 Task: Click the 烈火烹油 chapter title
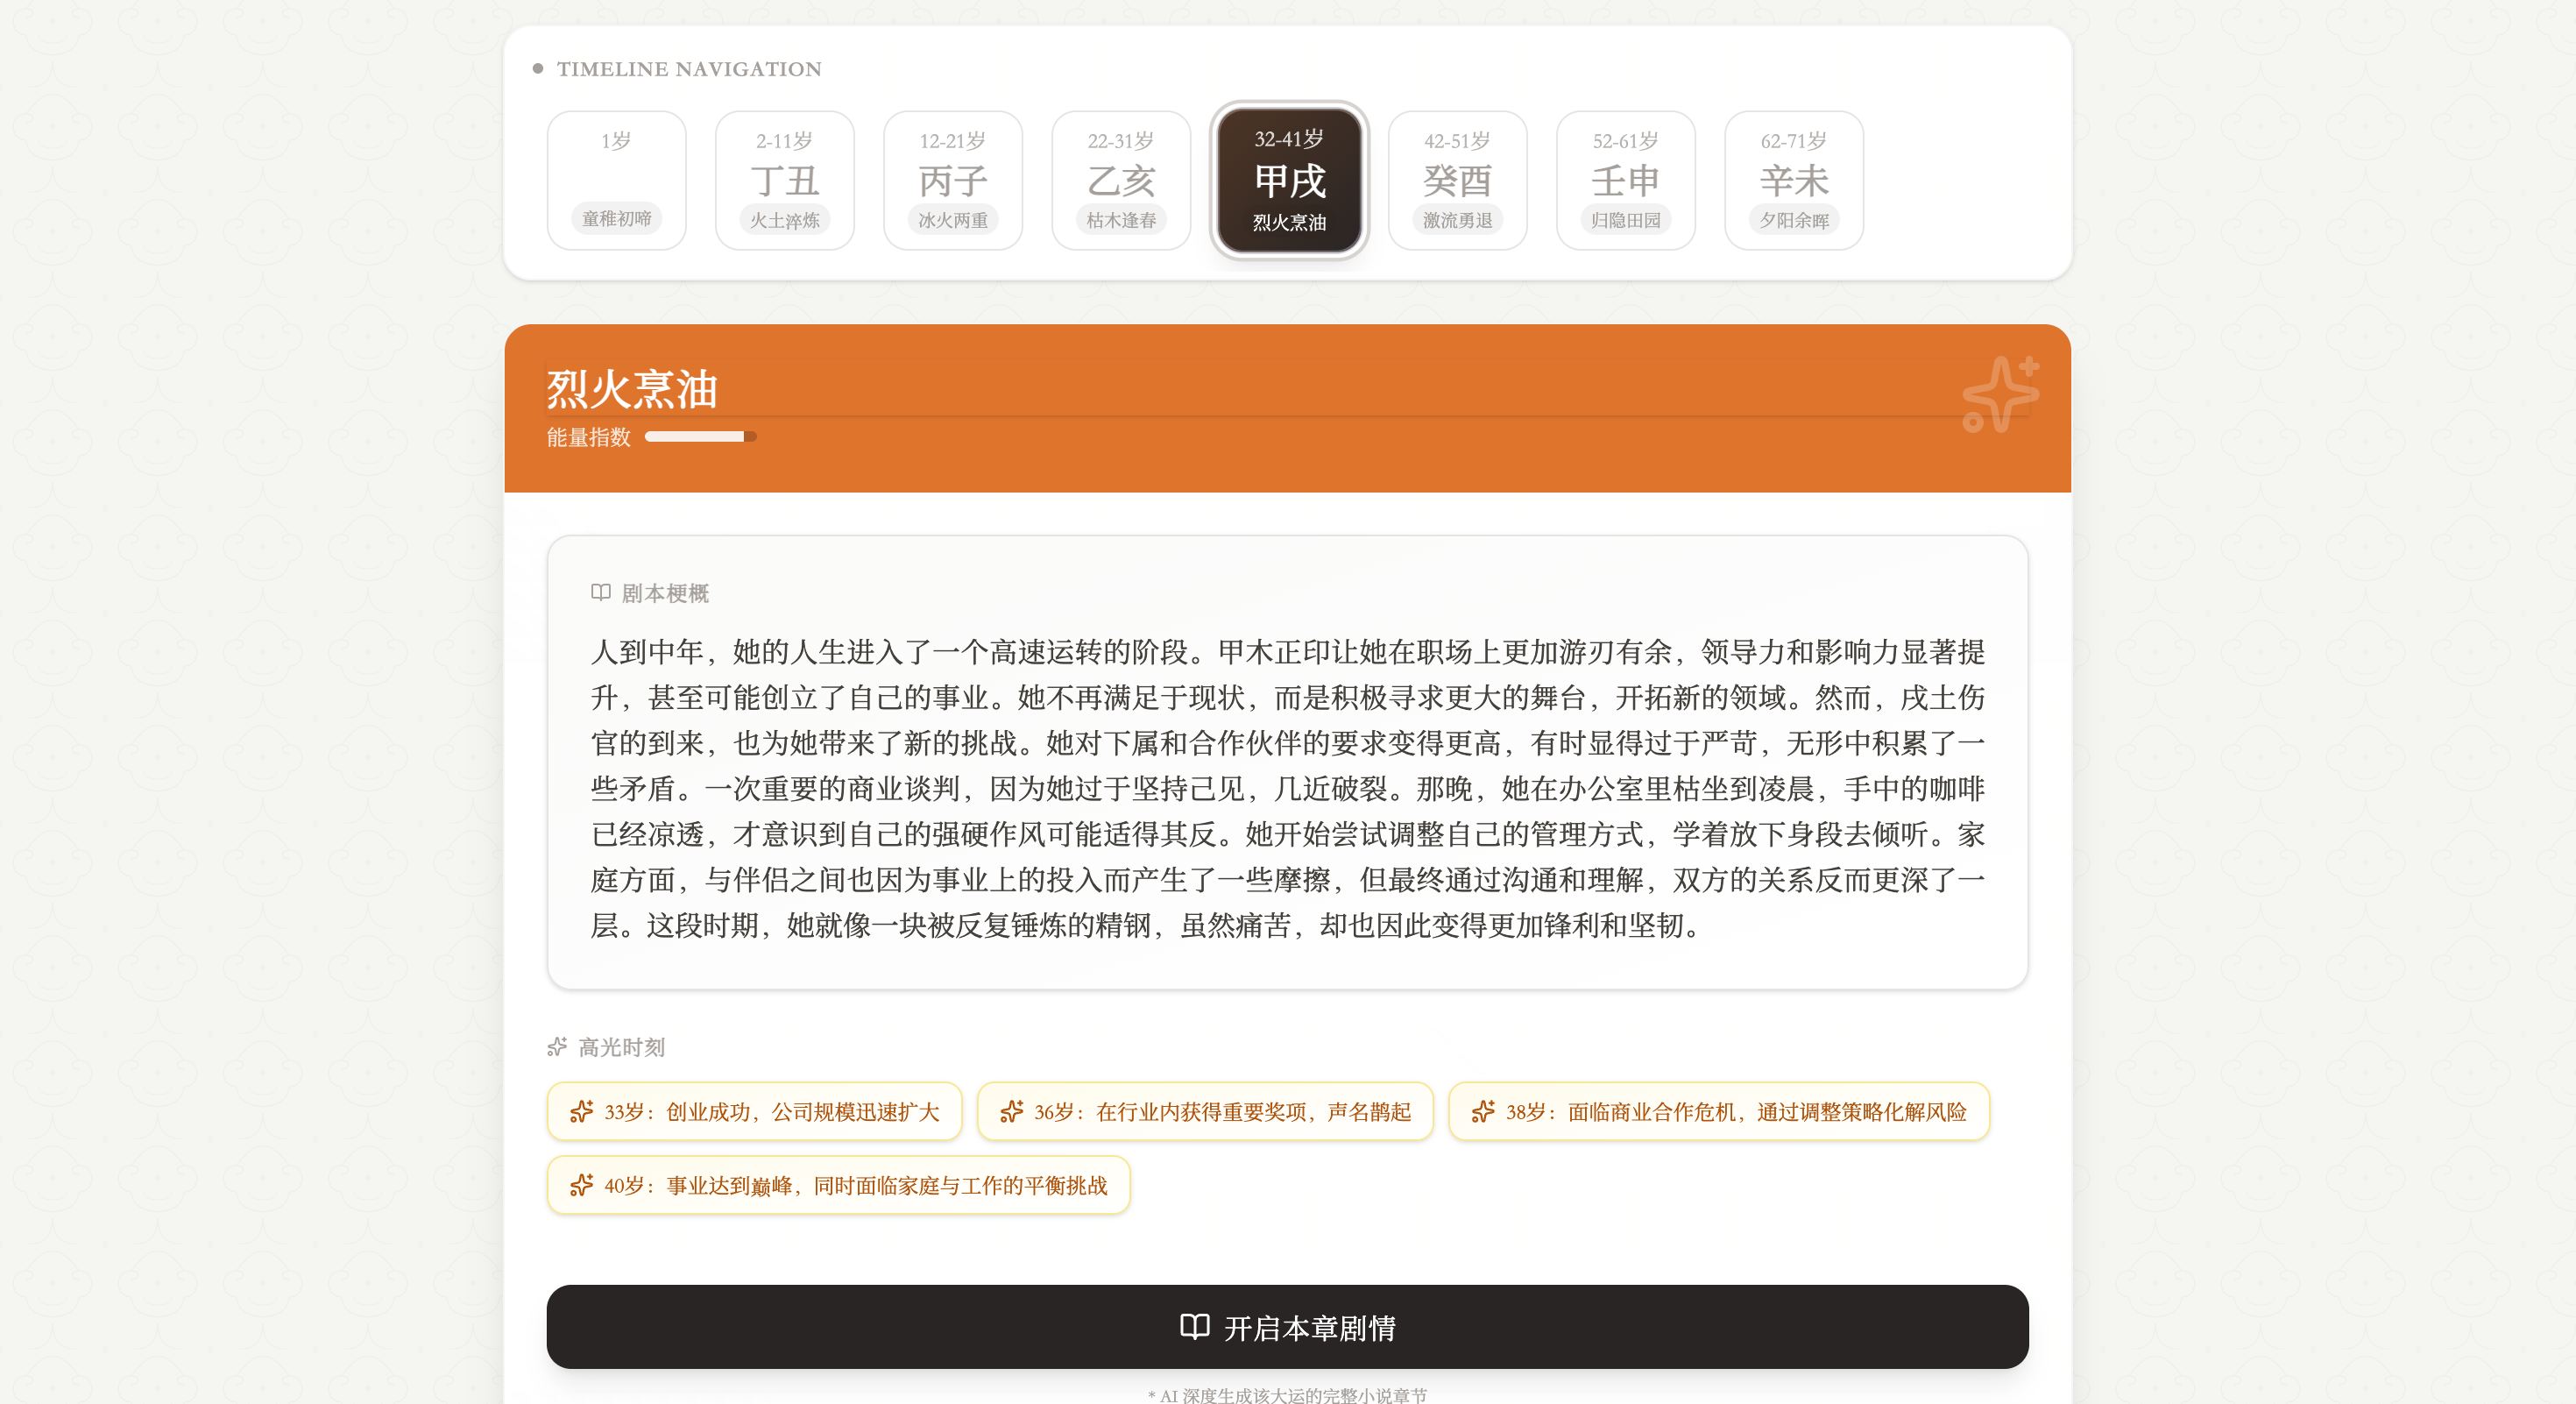tap(632, 390)
